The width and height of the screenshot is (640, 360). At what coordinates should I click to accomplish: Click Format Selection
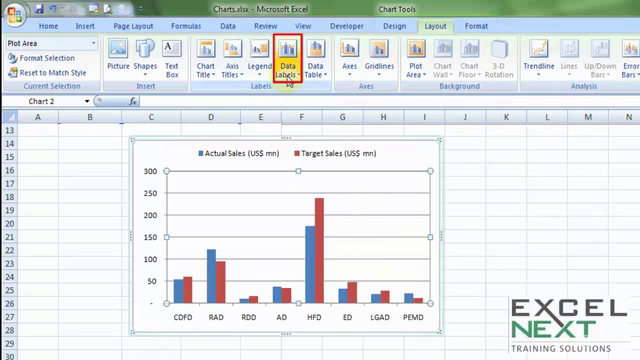[x=42, y=58]
